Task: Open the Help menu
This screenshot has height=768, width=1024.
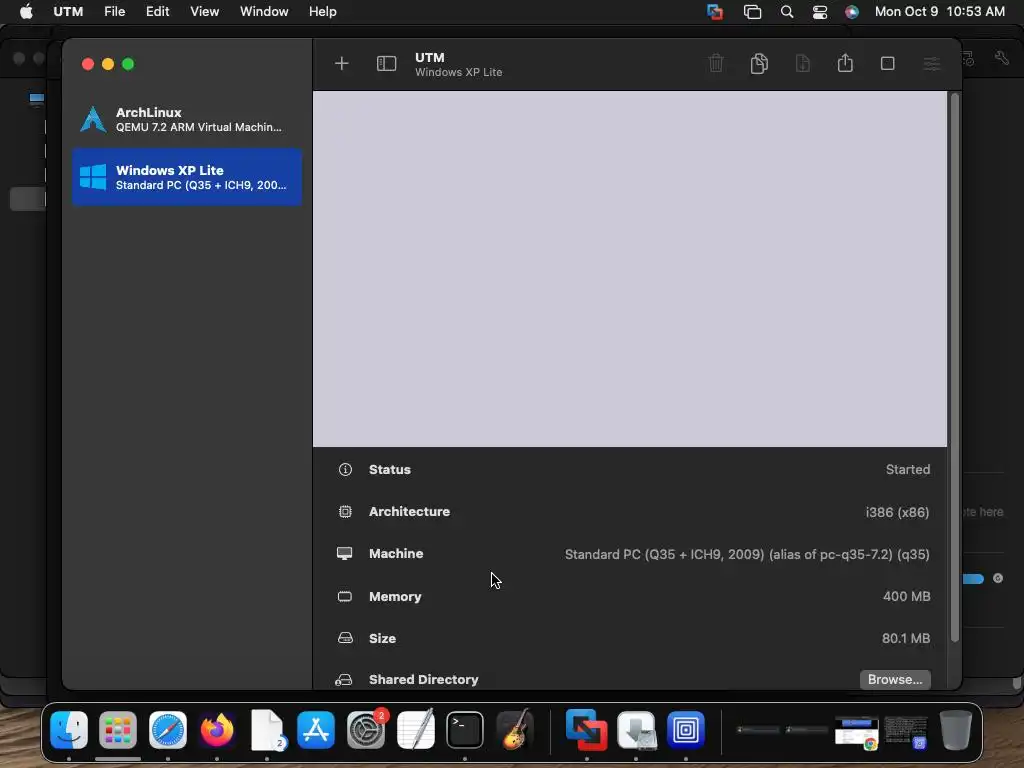Action: click(x=323, y=12)
